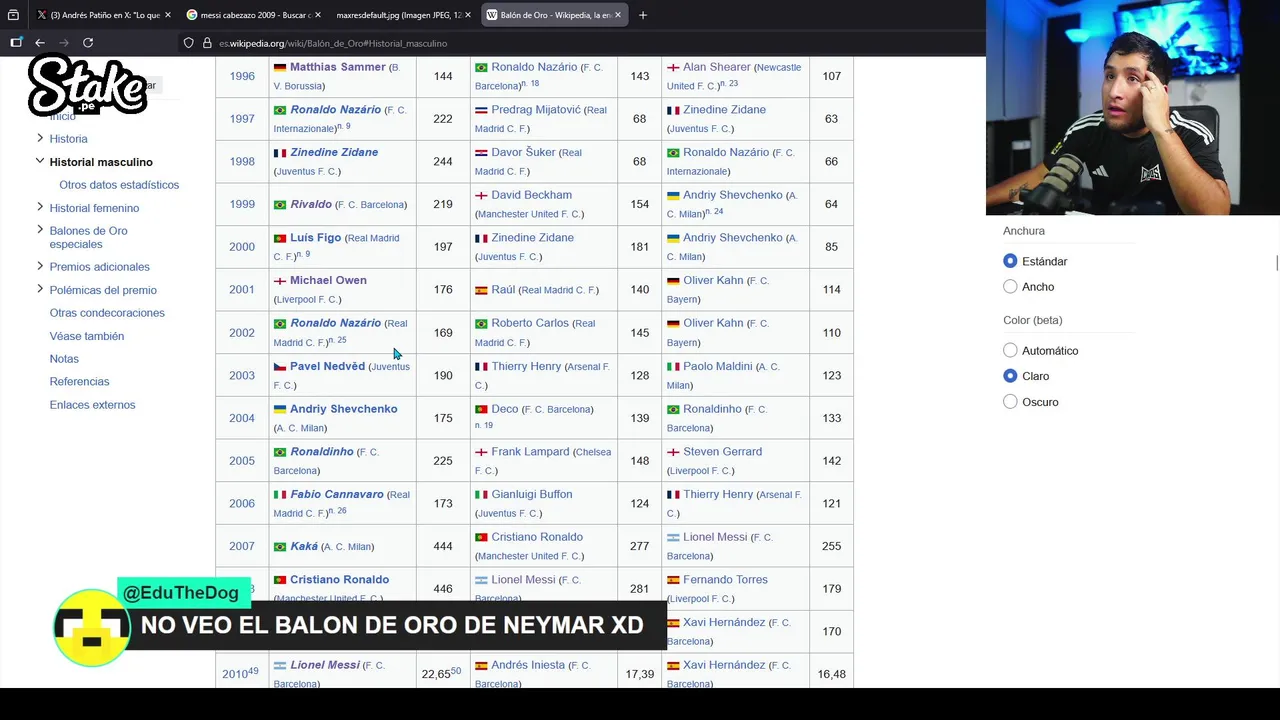The height and width of the screenshot is (720, 1280).
Task: Close the messi cabezazo Google tab
Action: [x=317, y=15]
